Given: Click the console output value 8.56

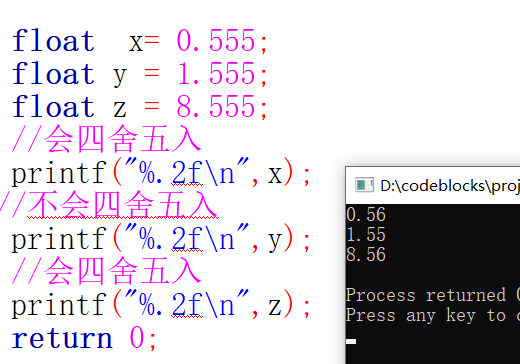Looking at the screenshot, I should tap(366, 254).
